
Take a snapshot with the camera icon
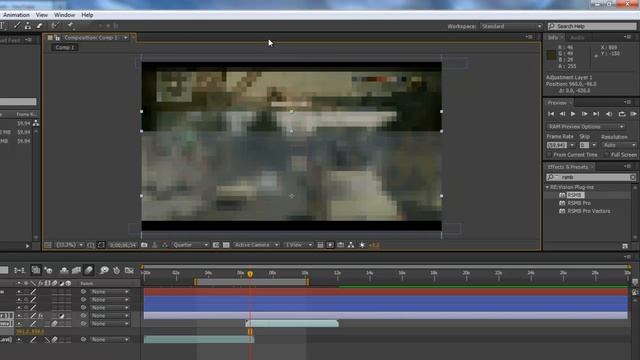pyautogui.click(x=144, y=245)
